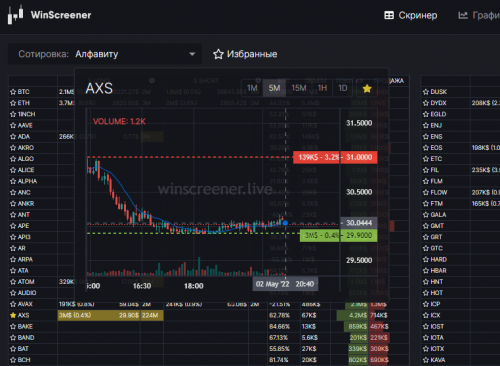Image resolution: width=500 pixels, height=366 pixels.
Task: Star the ATA row
Action: pyautogui.click(x=13, y=270)
